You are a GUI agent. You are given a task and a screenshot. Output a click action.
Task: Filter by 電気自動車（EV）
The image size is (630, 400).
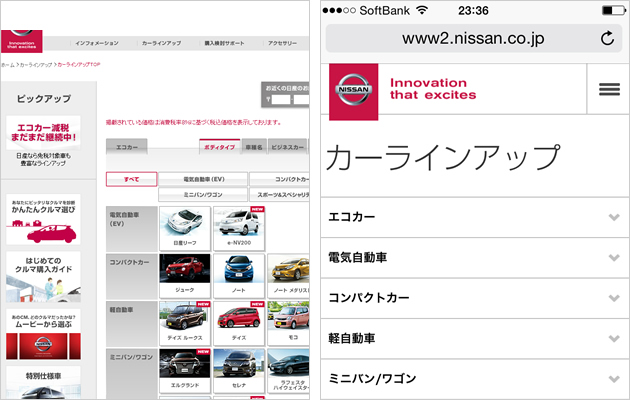[203, 179]
